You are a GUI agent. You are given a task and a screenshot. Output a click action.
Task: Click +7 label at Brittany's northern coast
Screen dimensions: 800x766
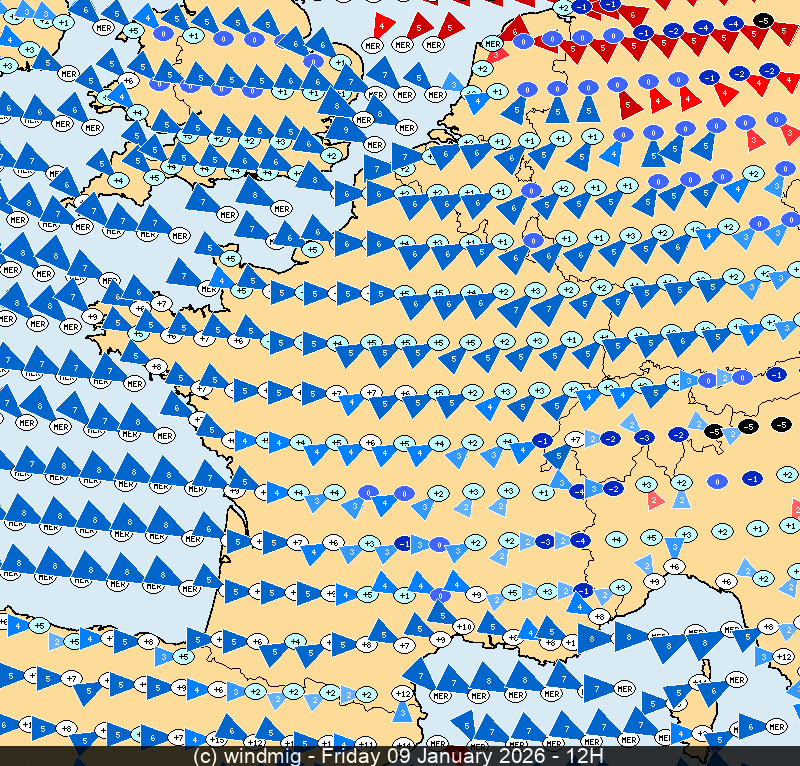162,302
